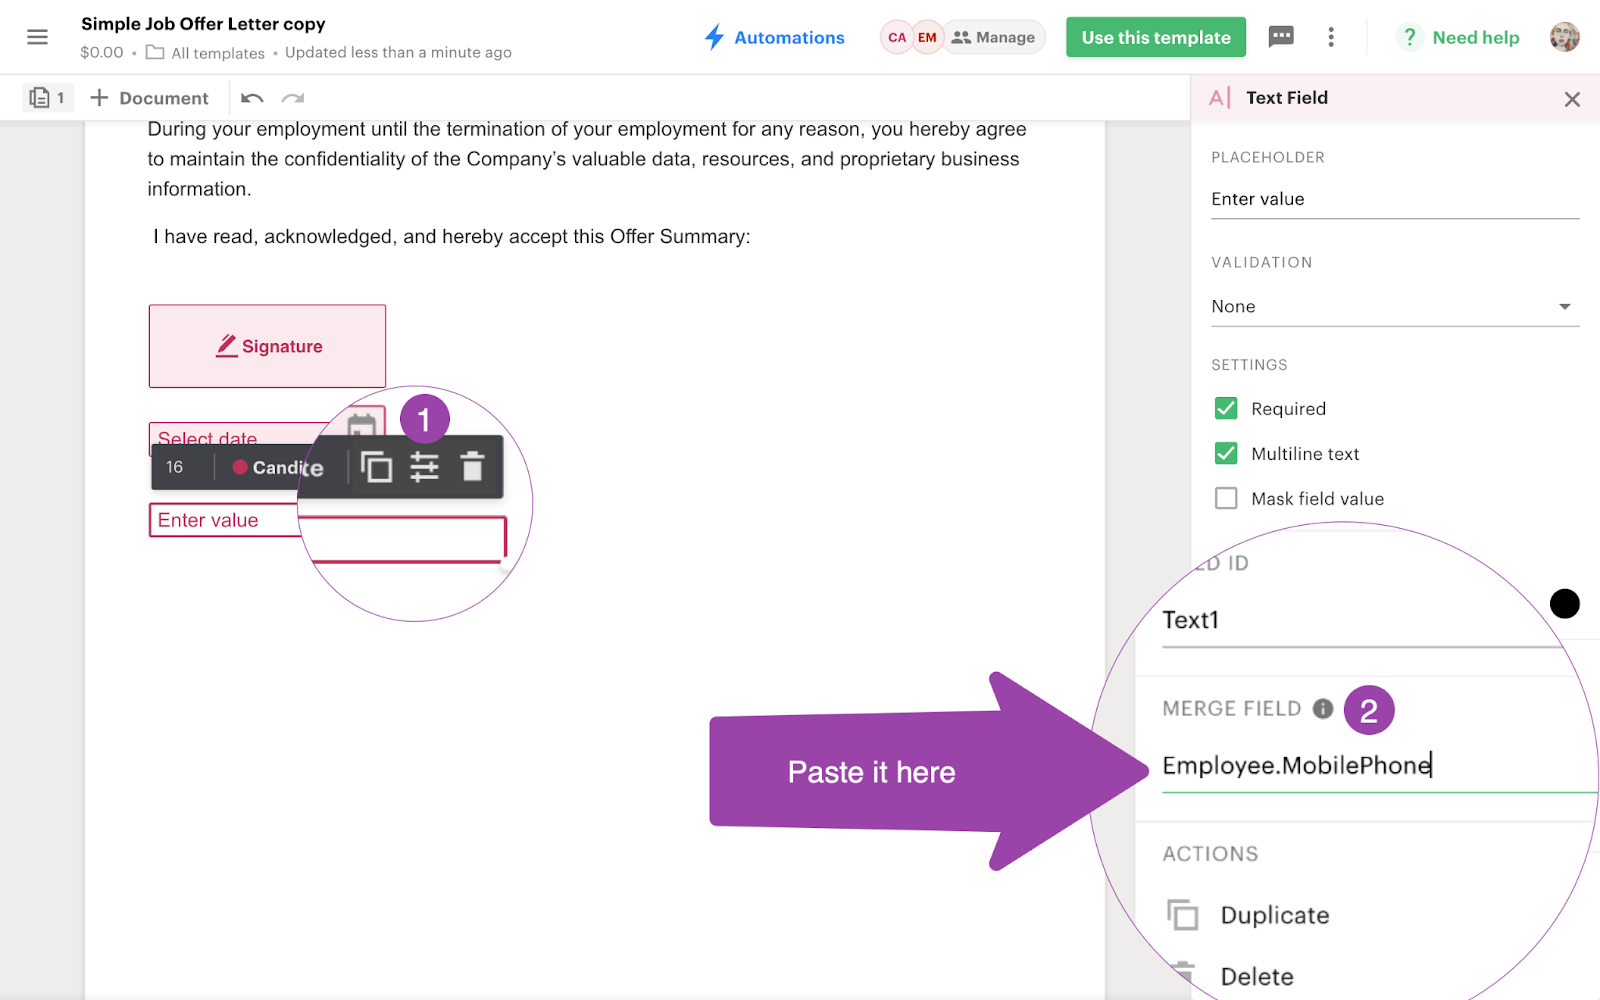Open the Validation None dropdown
1600x1000 pixels.
point(1395,306)
